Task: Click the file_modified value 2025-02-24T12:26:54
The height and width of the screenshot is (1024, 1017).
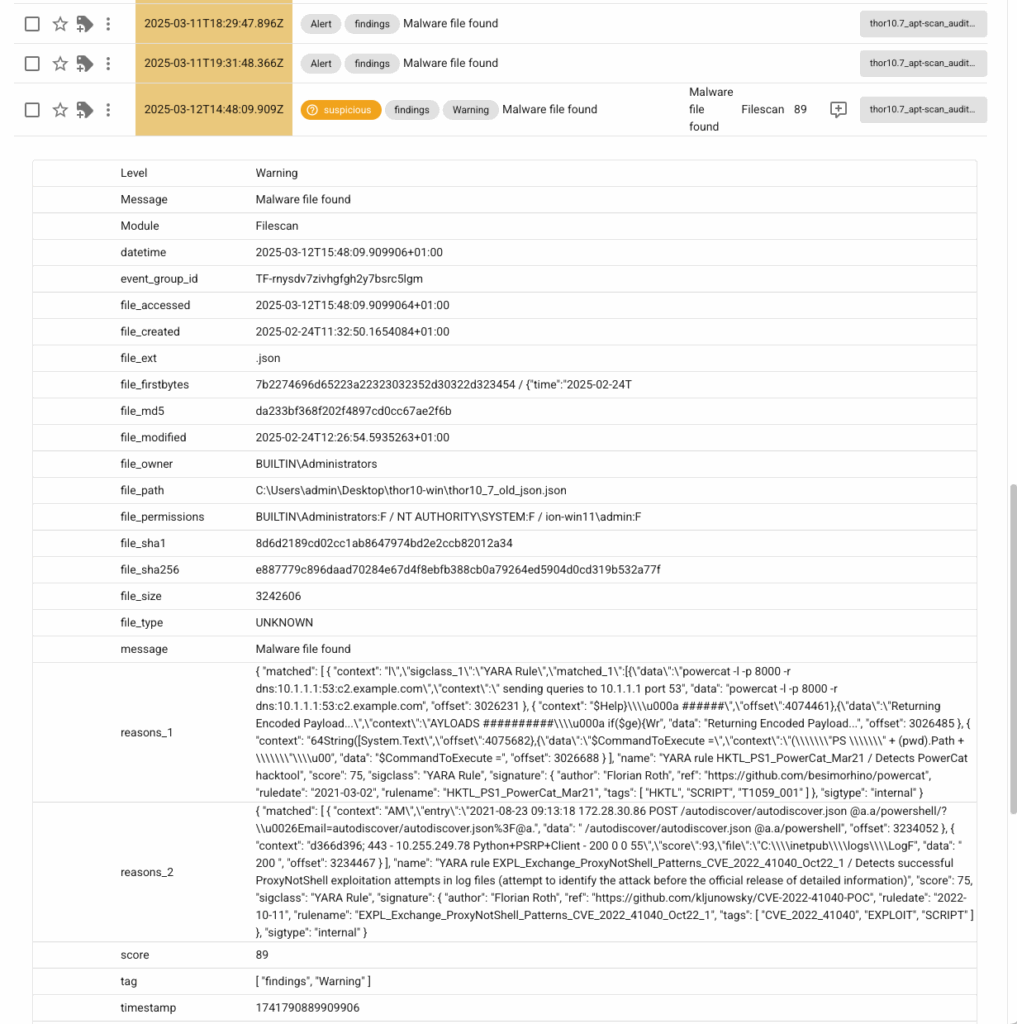Action: click(352, 438)
